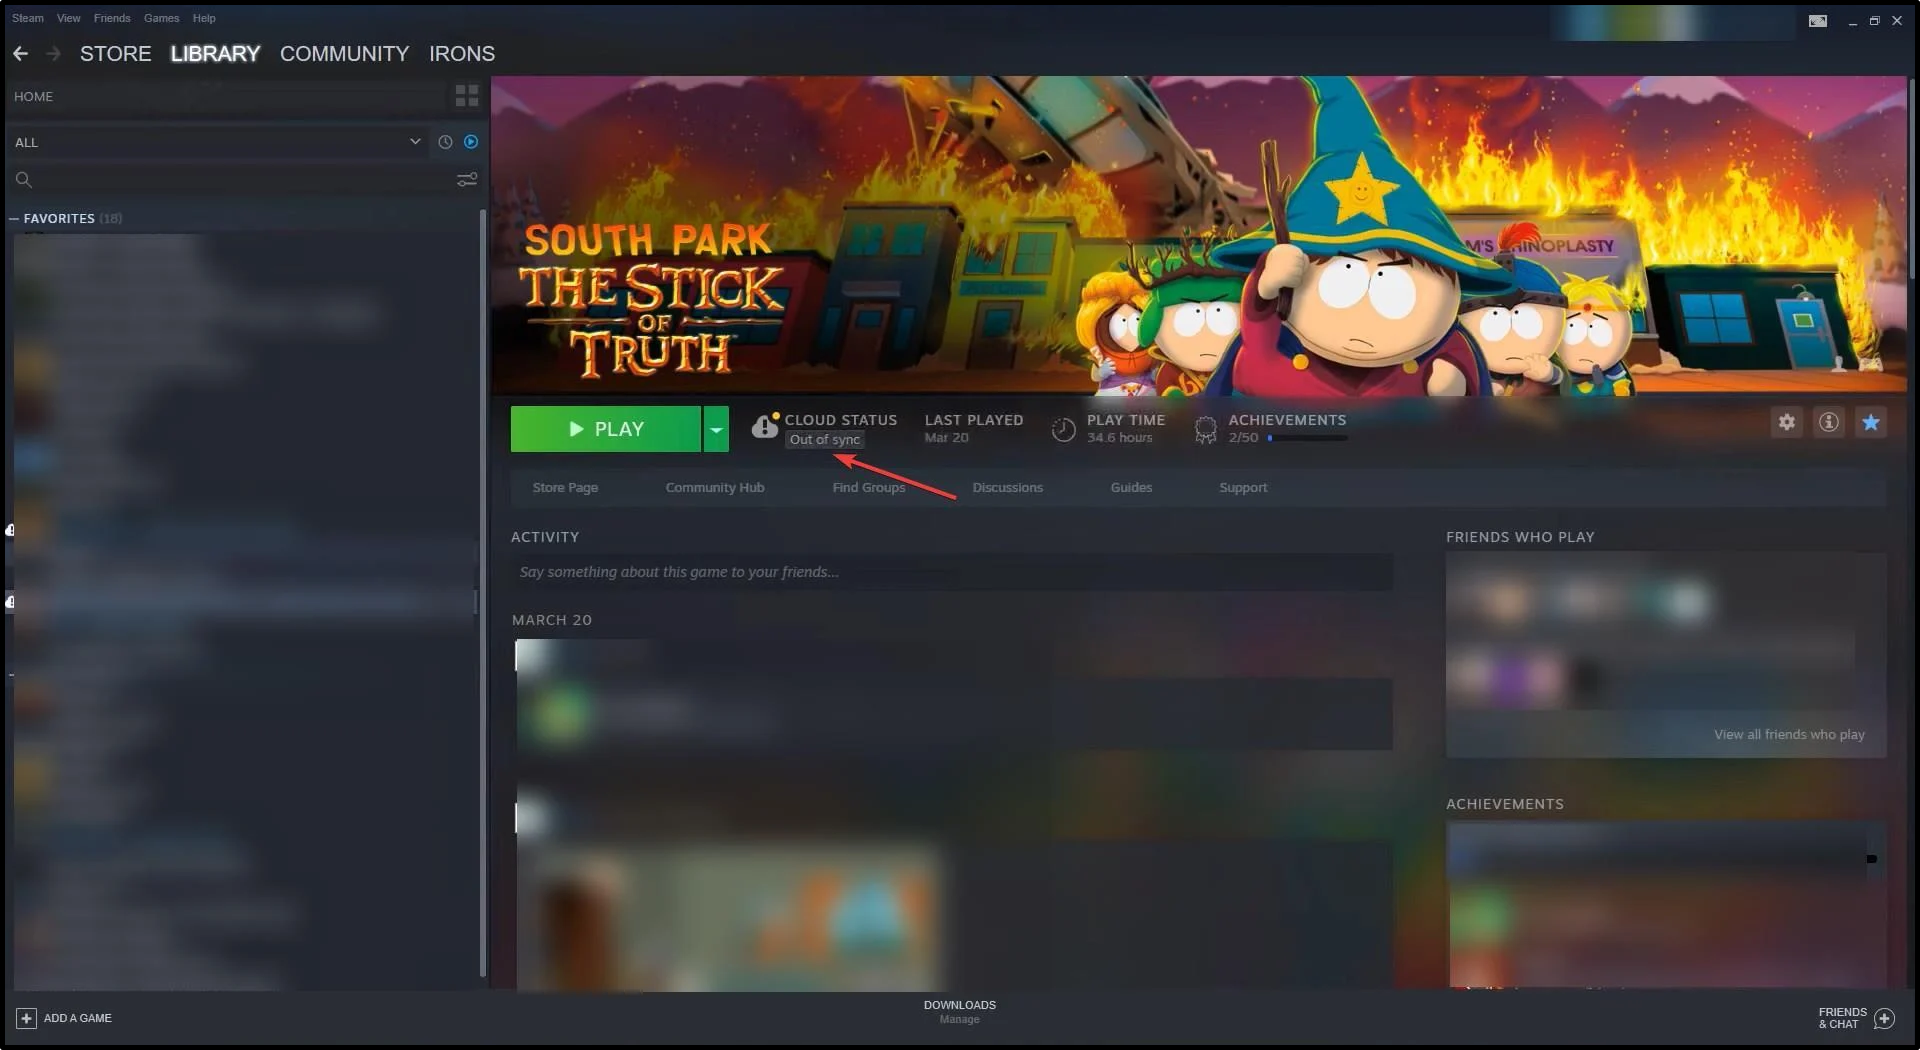Open Friends & Chat plus icon
Screen dimensions: 1920x1050
coord(1885,1018)
